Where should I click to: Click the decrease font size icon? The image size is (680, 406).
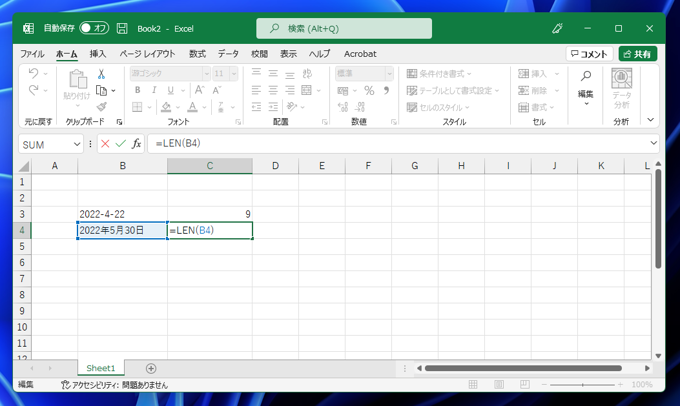coord(216,90)
